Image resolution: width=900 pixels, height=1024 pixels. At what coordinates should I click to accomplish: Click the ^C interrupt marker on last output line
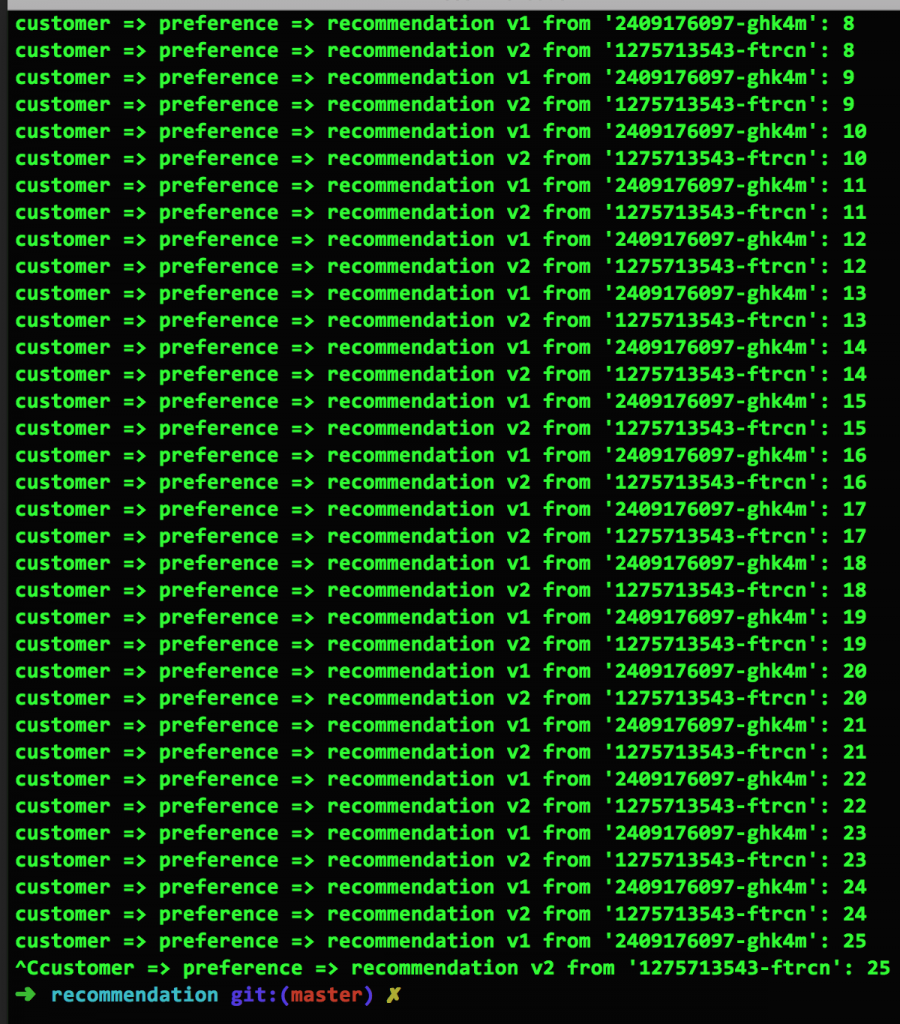point(27,967)
